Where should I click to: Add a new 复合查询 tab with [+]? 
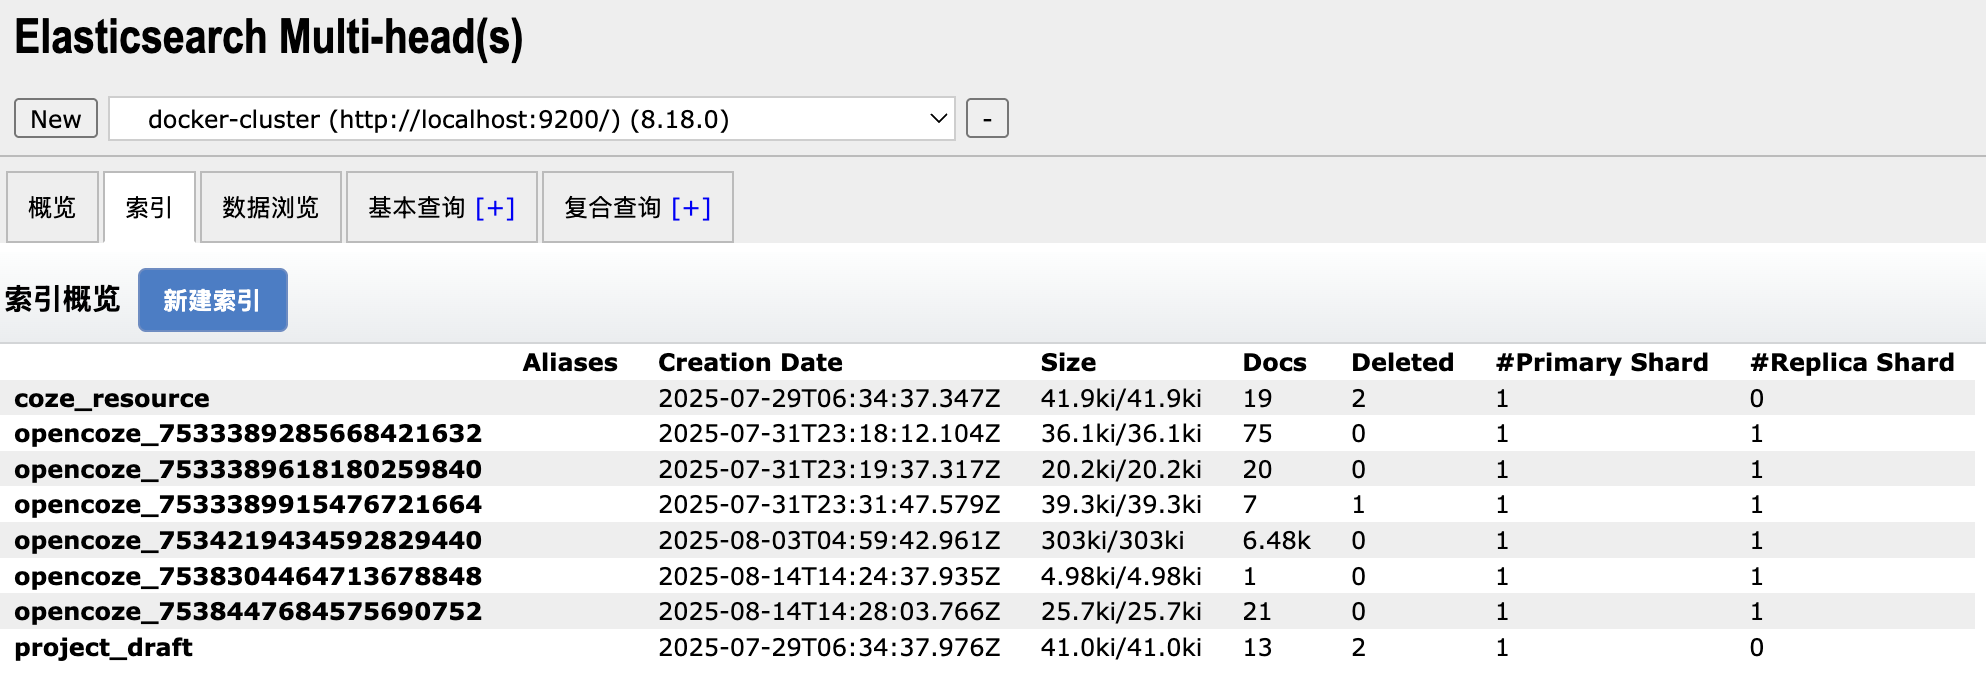691,207
